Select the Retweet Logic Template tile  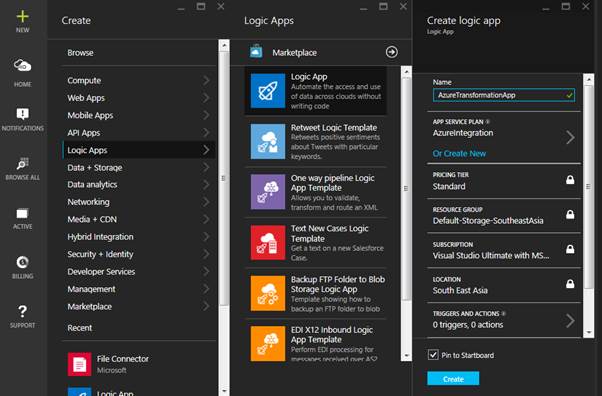[x=316, y=141]
